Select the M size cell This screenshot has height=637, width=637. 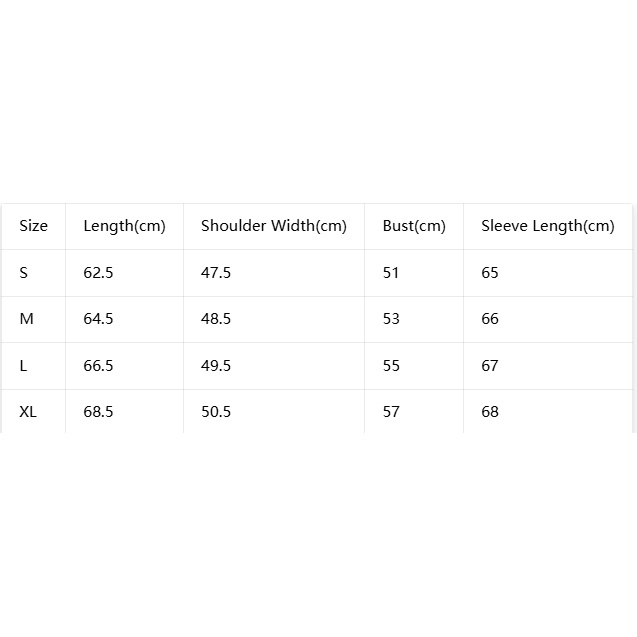pos(26,319)
